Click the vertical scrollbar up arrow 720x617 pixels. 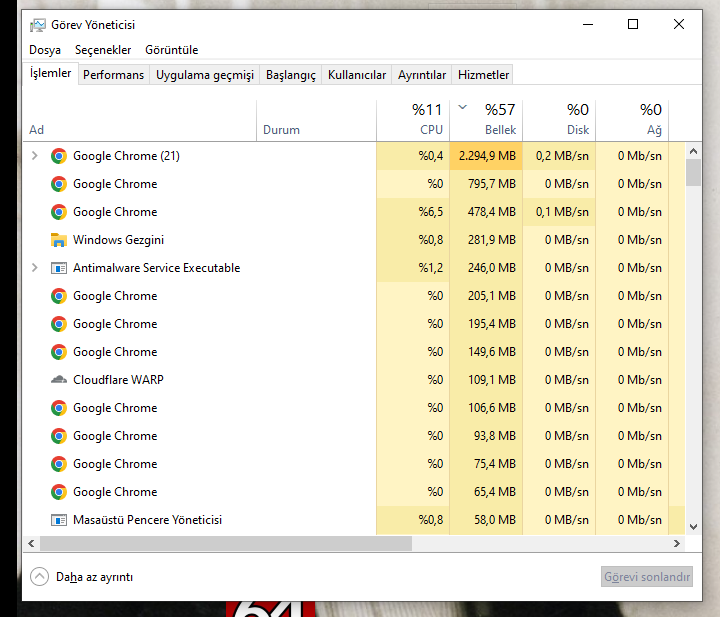coord(693,151)
